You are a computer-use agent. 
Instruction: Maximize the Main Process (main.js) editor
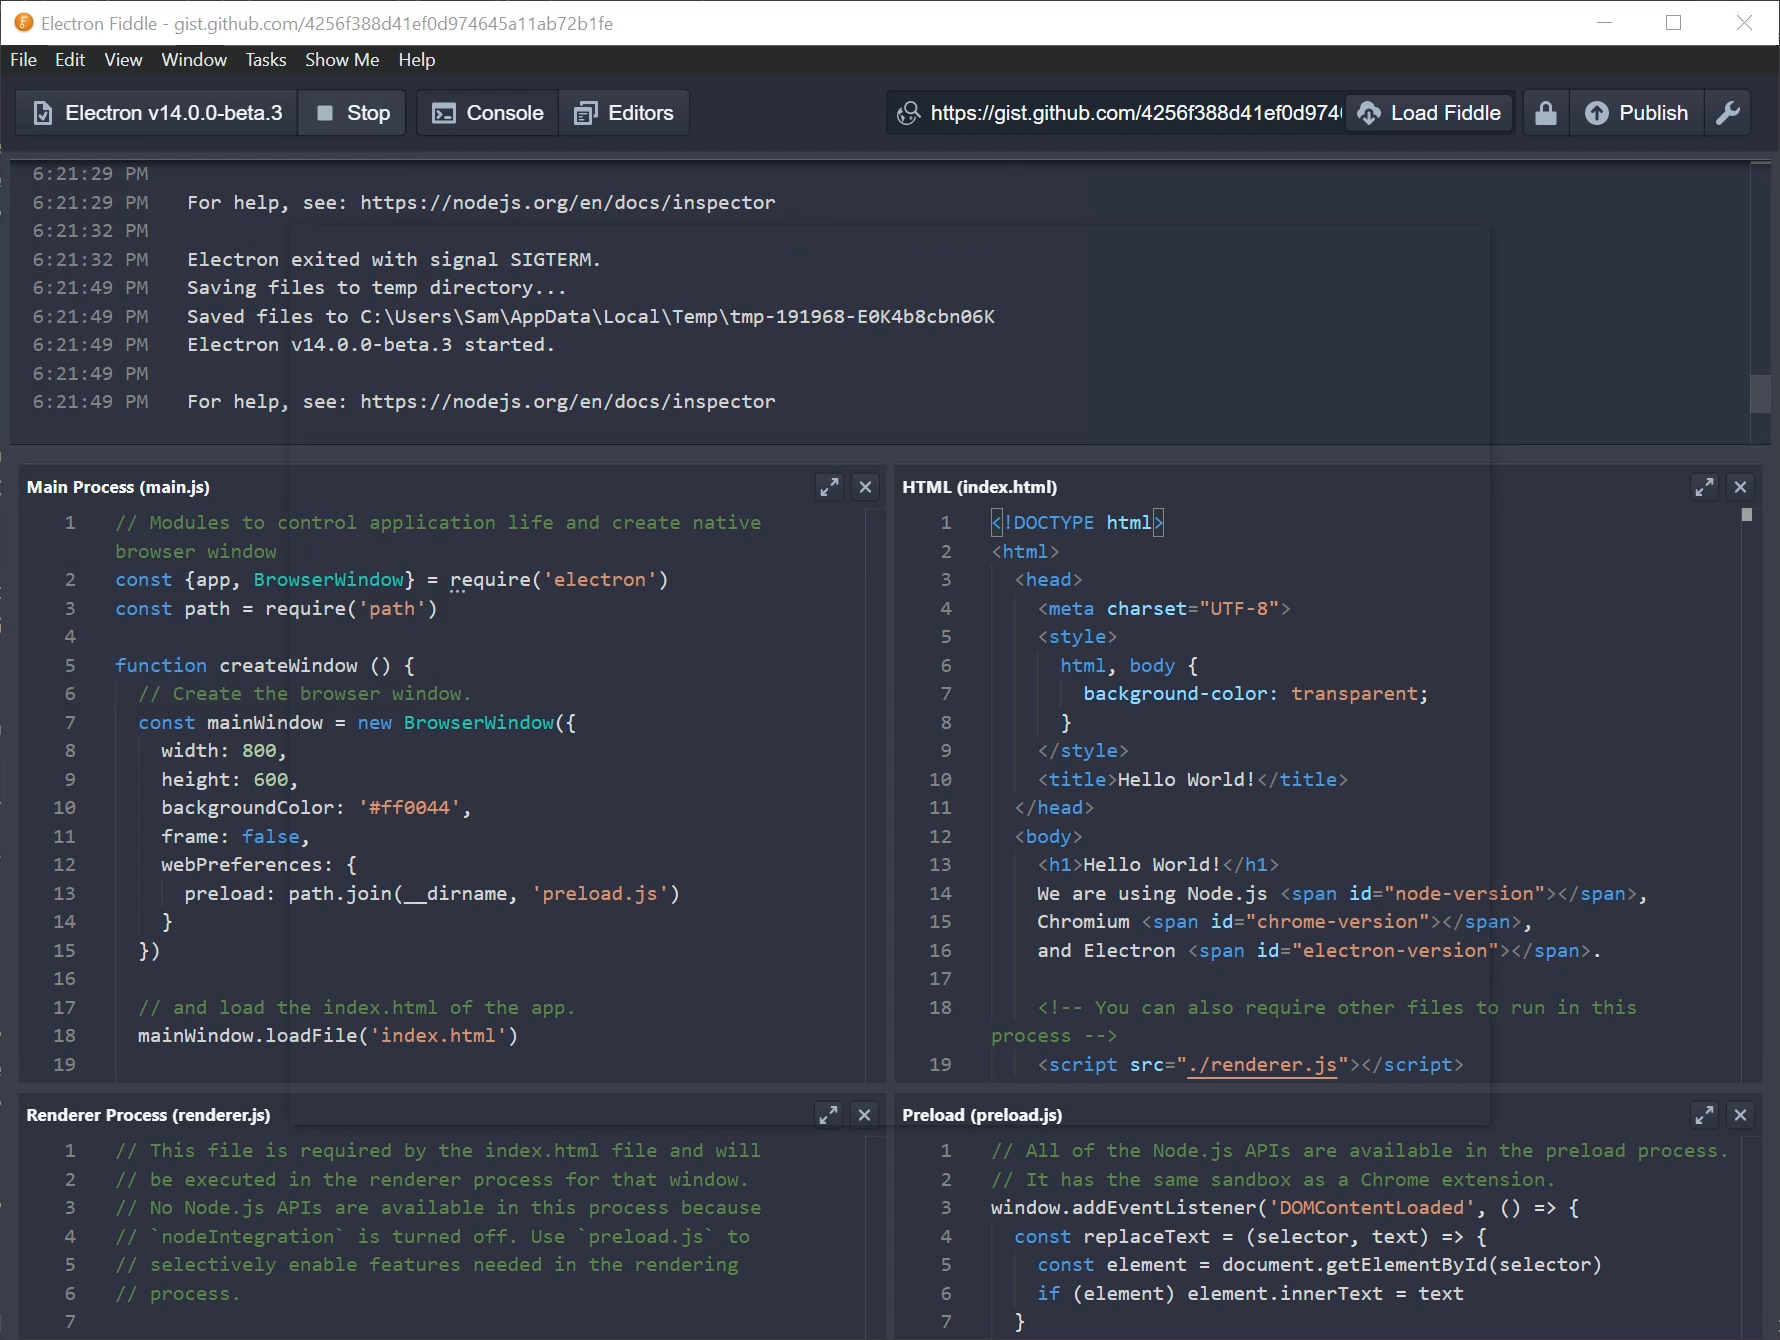click(829, 487)
